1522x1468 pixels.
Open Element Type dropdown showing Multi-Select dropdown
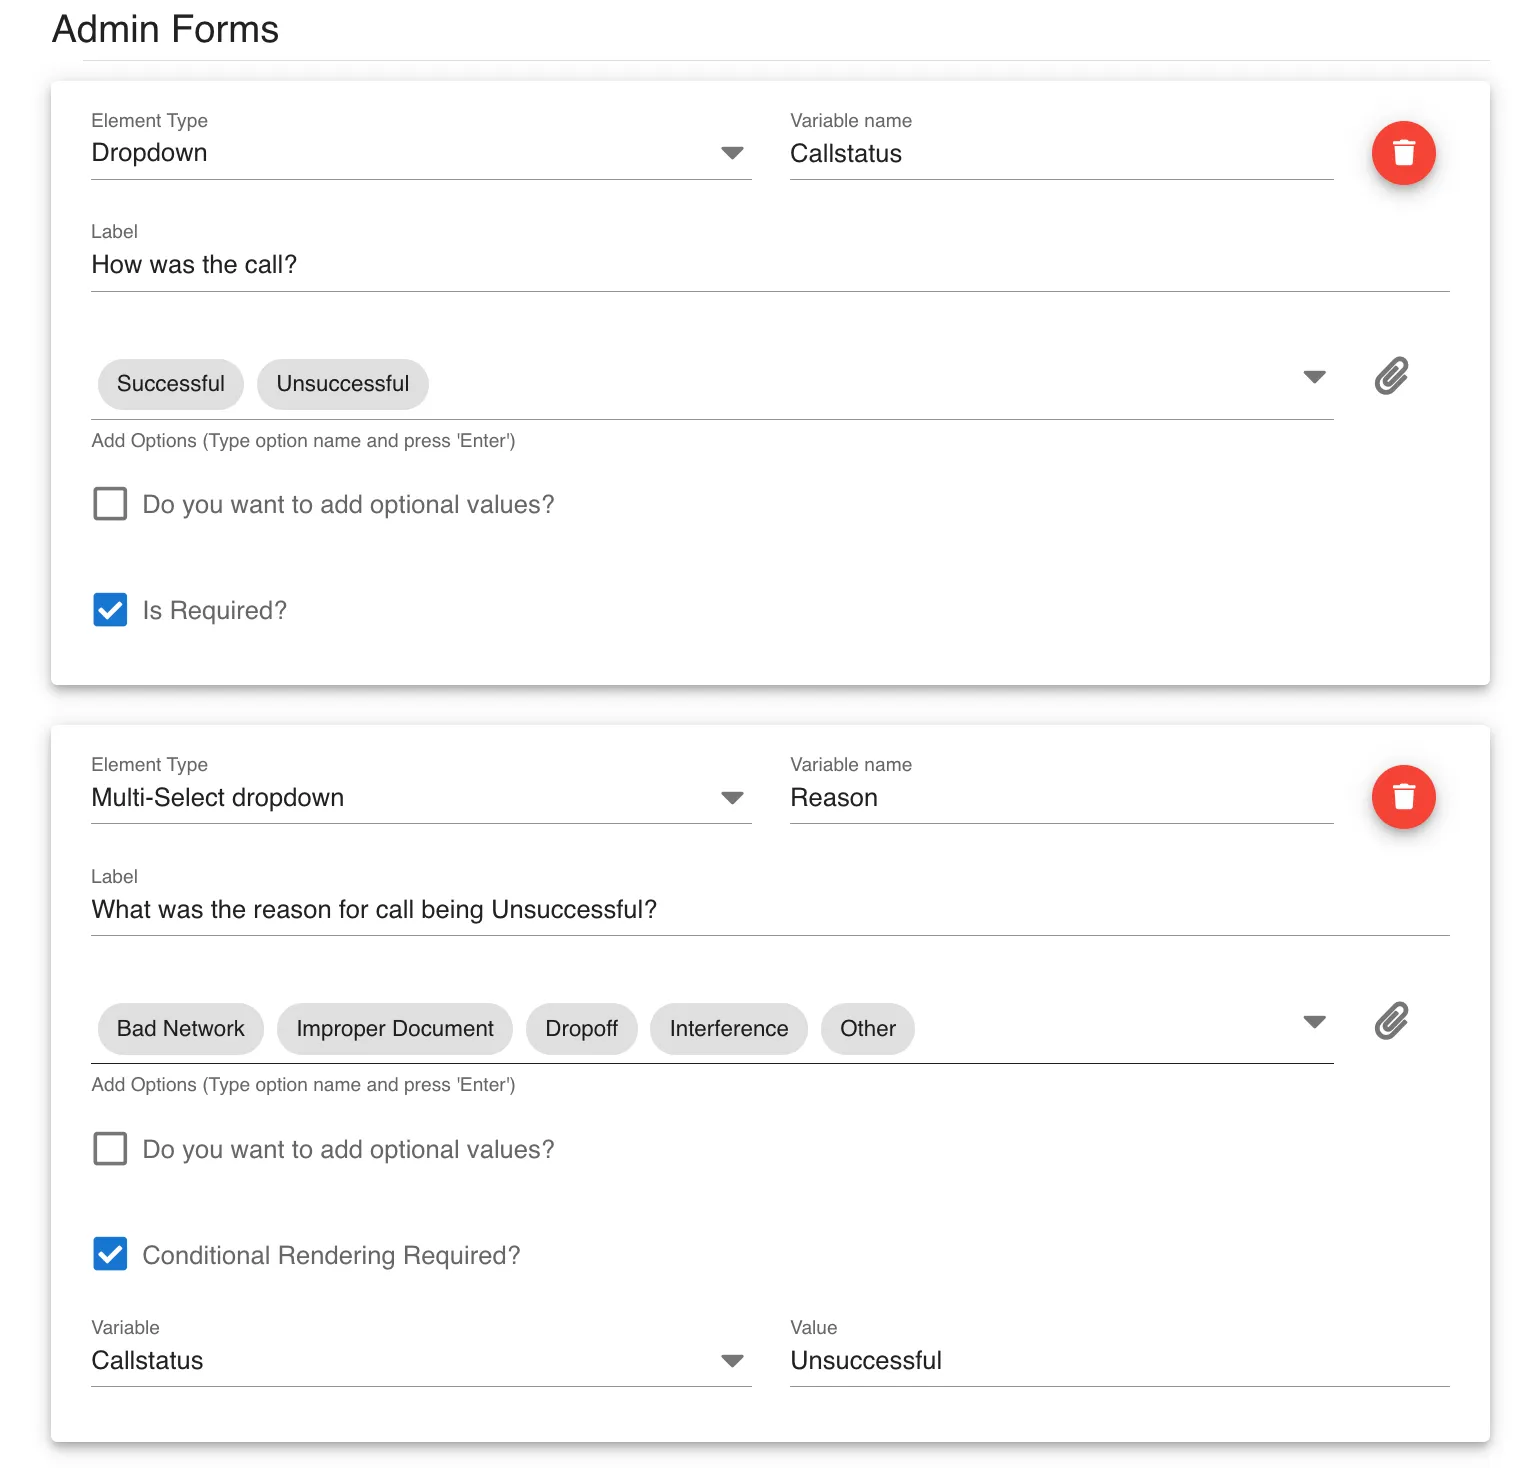pyautogui.click(x=421, y=797)
